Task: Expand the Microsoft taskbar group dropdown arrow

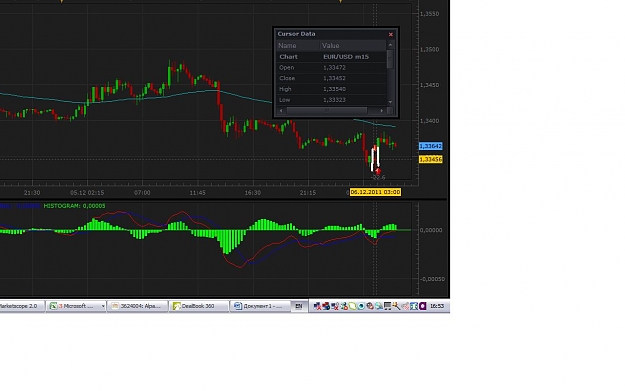Action: (103, 306)
